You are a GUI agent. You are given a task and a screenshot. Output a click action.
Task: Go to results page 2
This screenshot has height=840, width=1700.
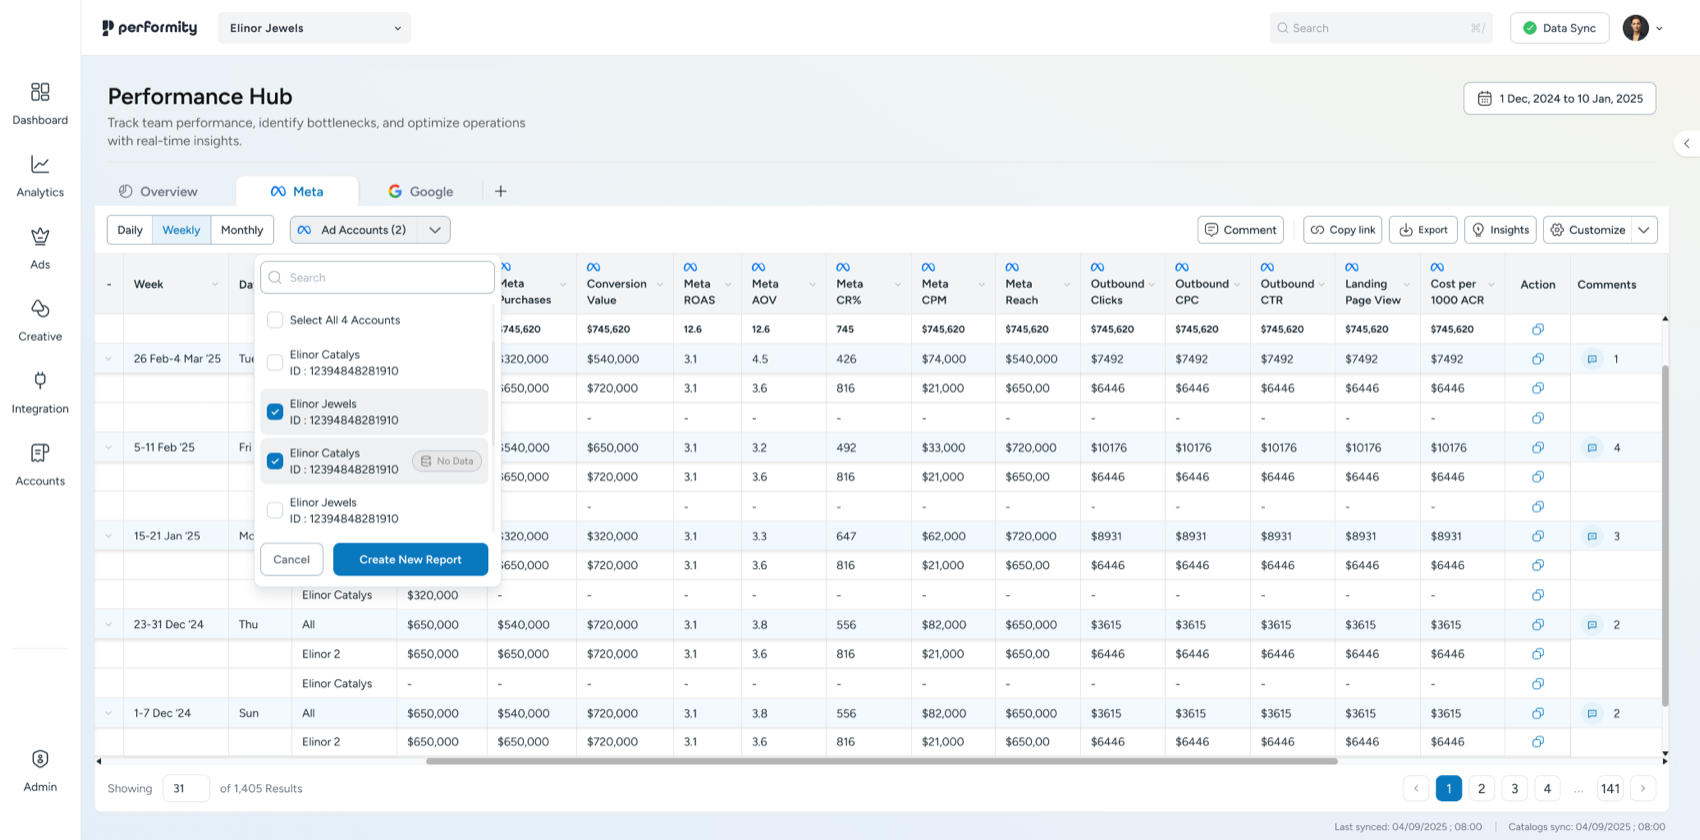click(x=1481, y=788)
